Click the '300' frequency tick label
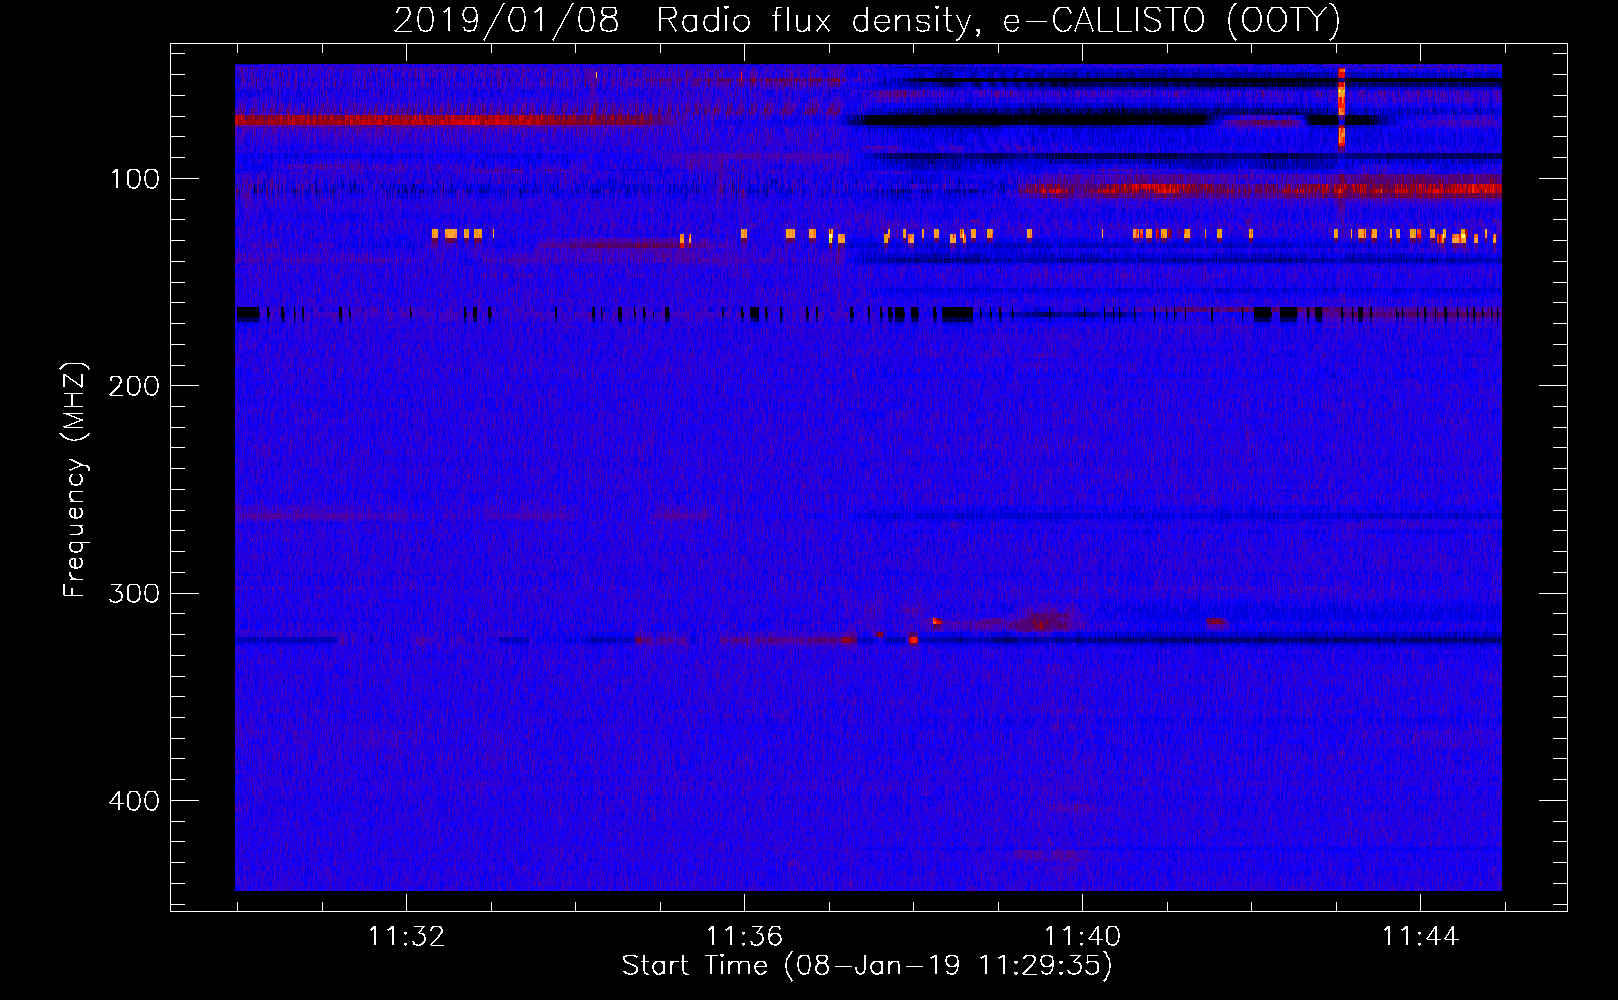Viewport: 1618px width, 1000px height. point(134,594)
